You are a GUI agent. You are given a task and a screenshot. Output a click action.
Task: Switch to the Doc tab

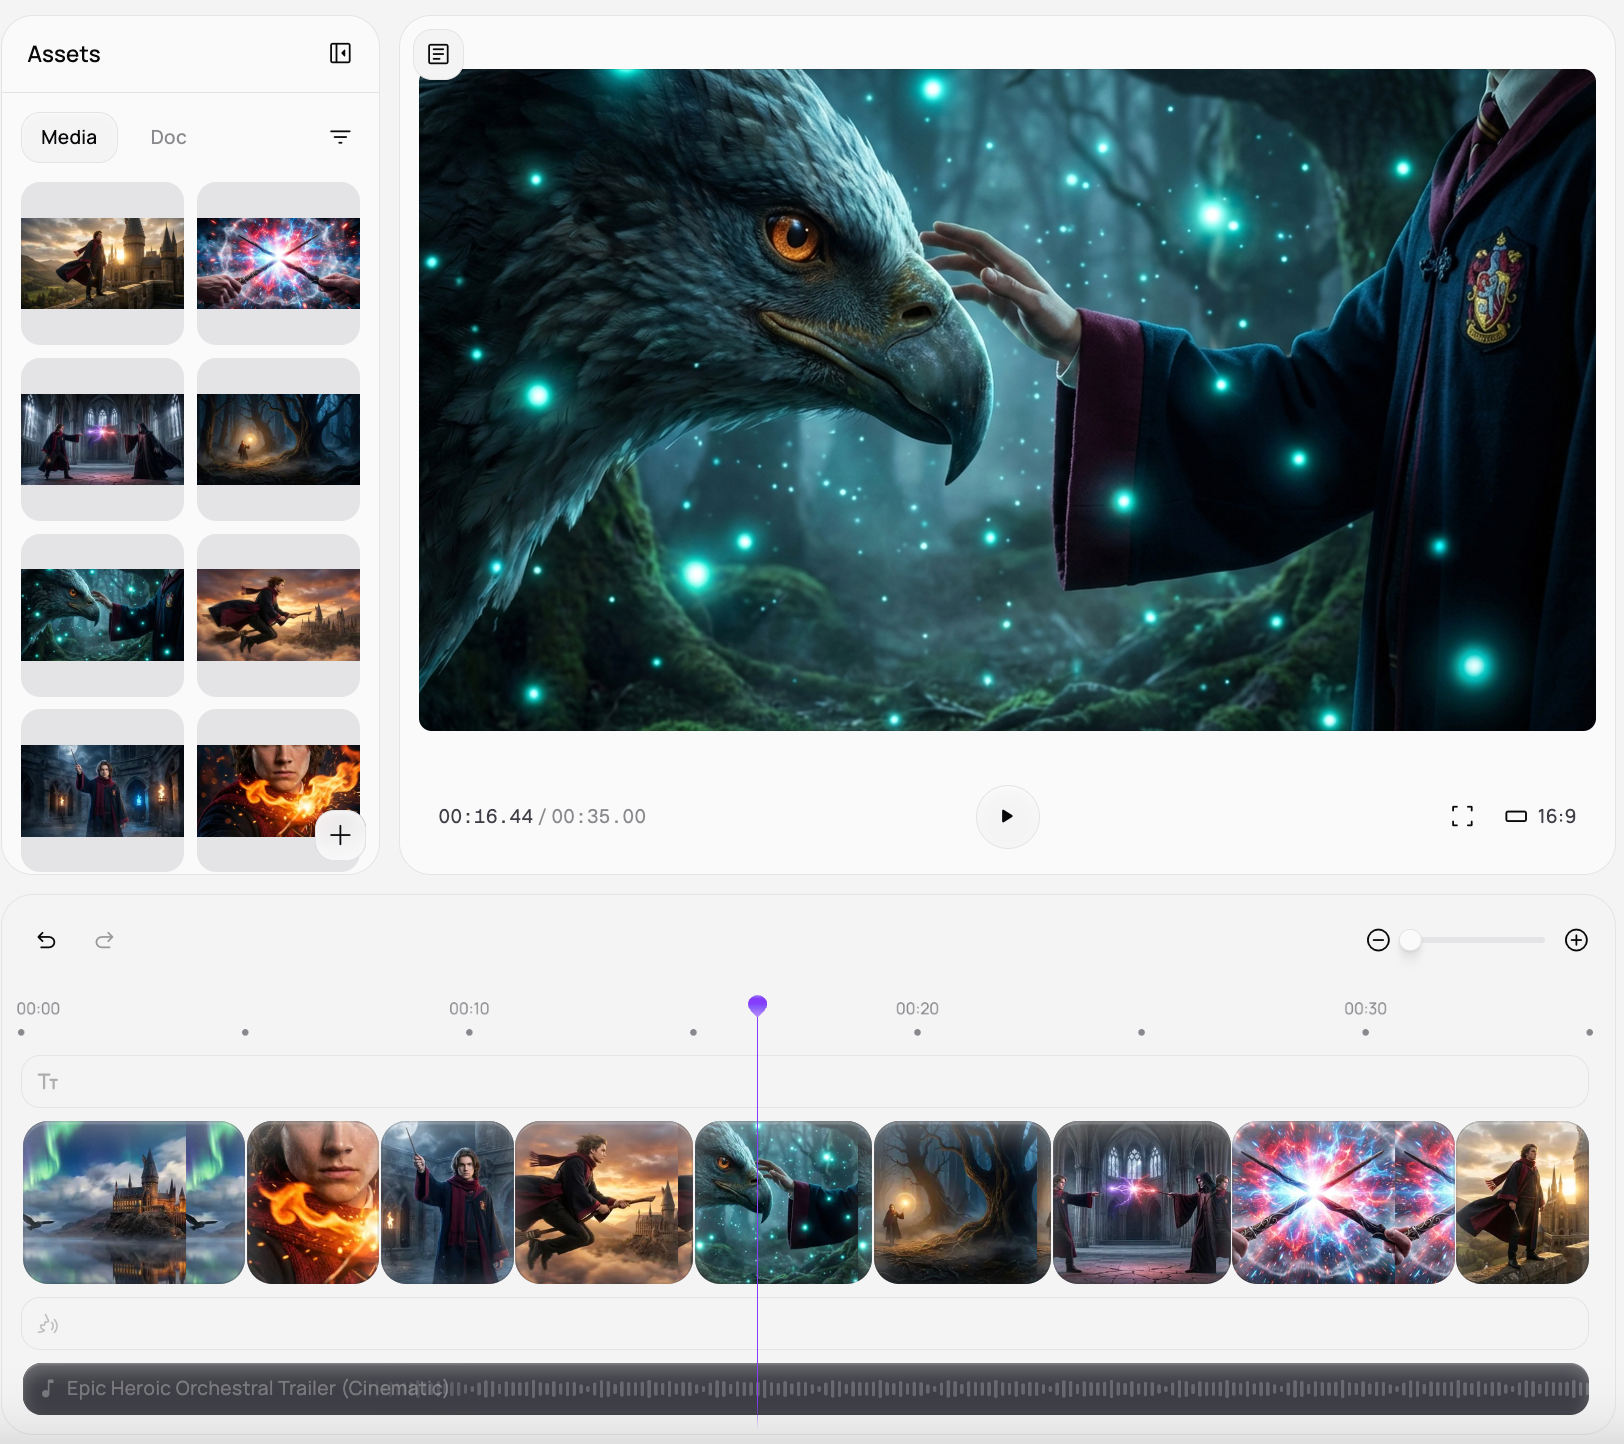(168, 137)
